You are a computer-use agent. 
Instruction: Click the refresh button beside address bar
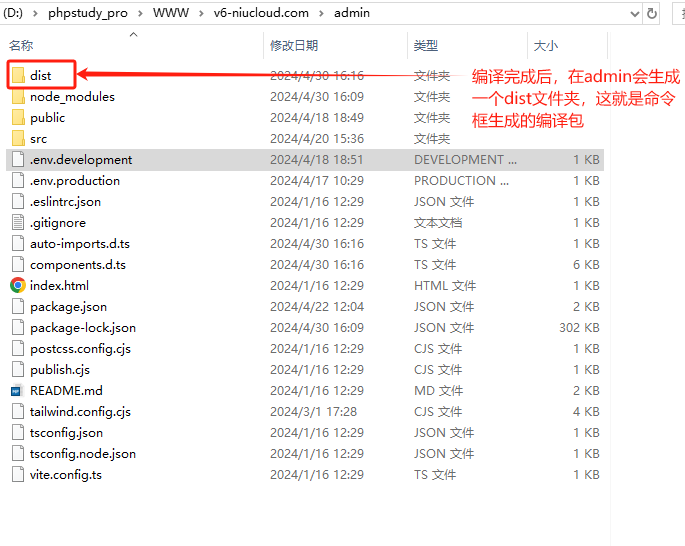(x=653, y=13)
